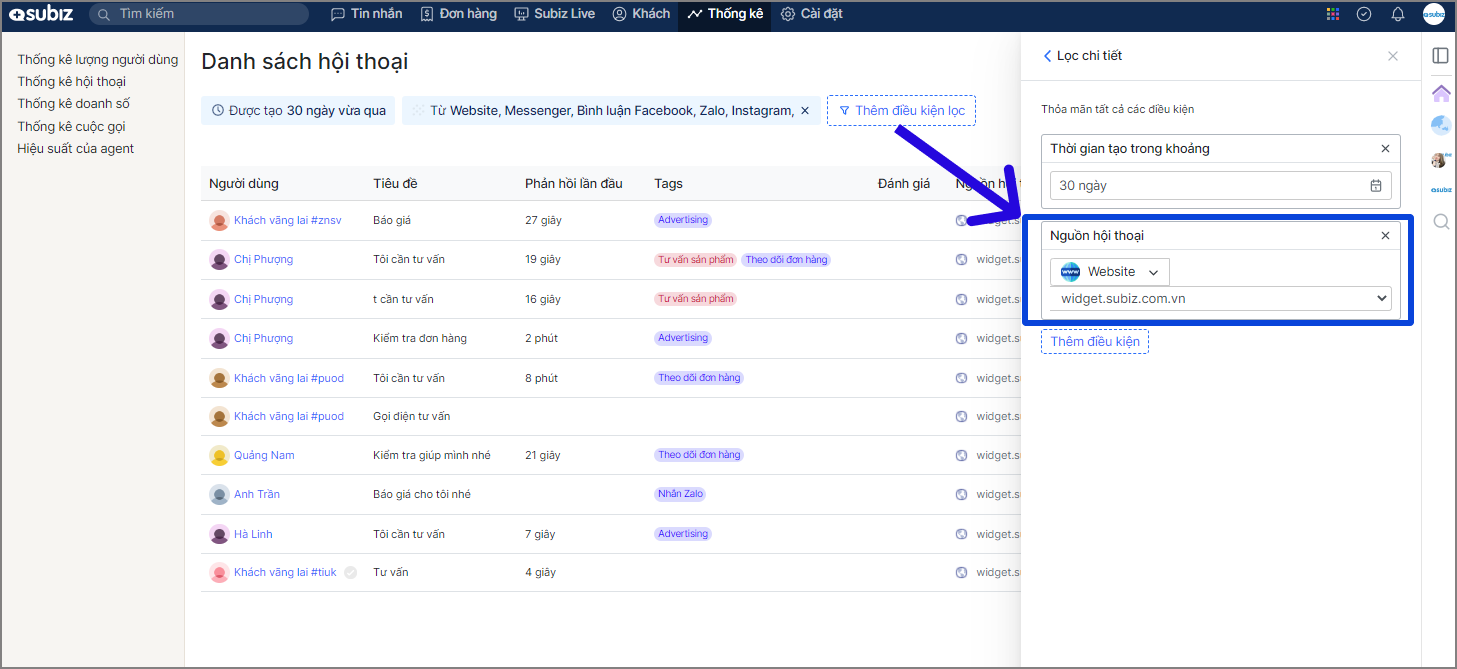Toggle the sidebar panel layout icon

point(1441,55)
